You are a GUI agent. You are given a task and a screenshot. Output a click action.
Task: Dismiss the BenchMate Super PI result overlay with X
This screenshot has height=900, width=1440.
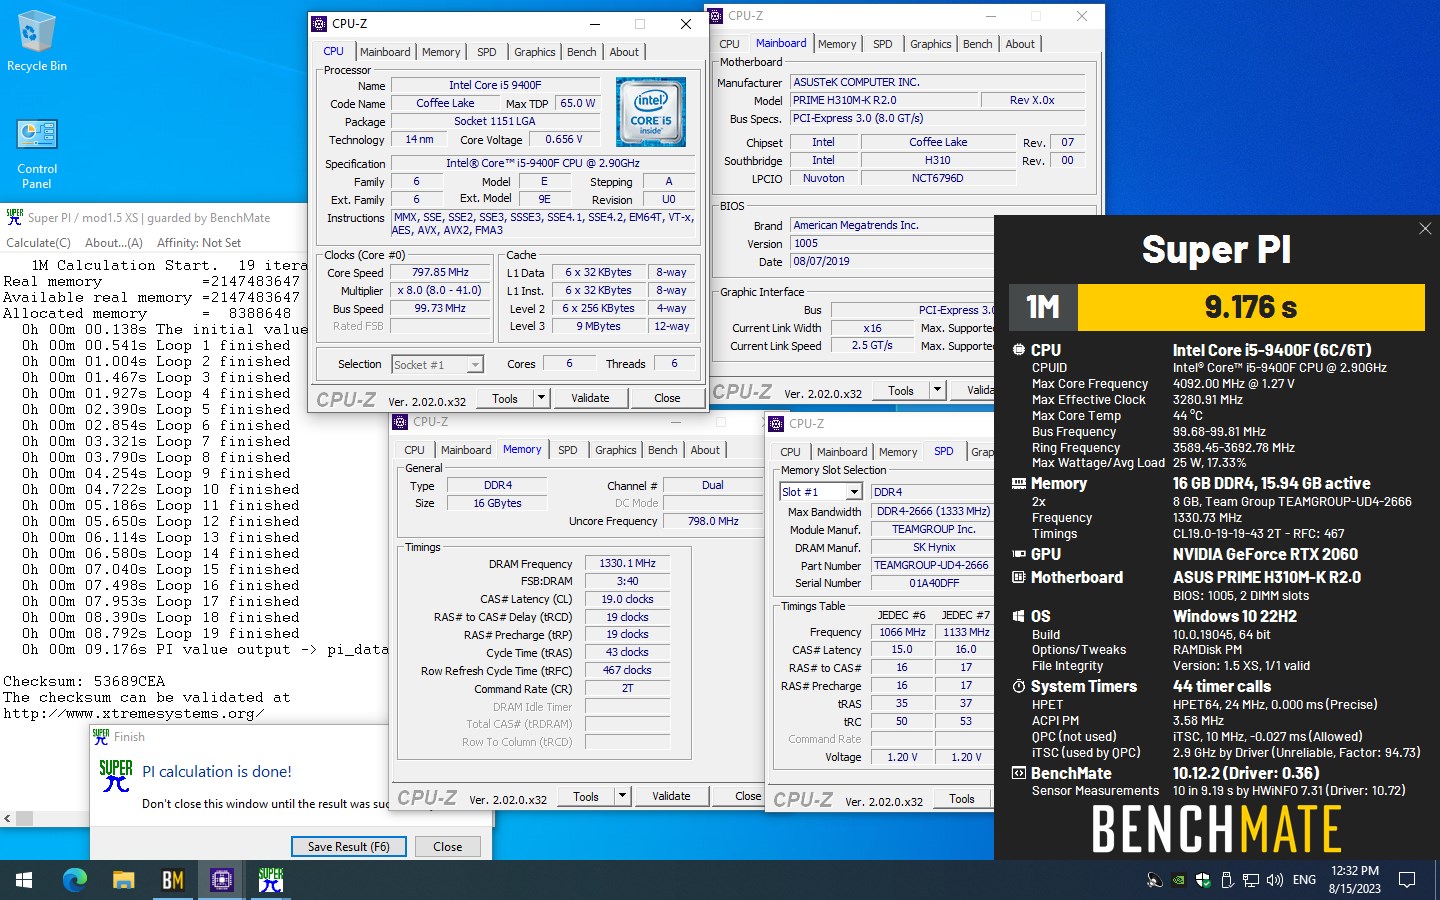[1425, 229]
